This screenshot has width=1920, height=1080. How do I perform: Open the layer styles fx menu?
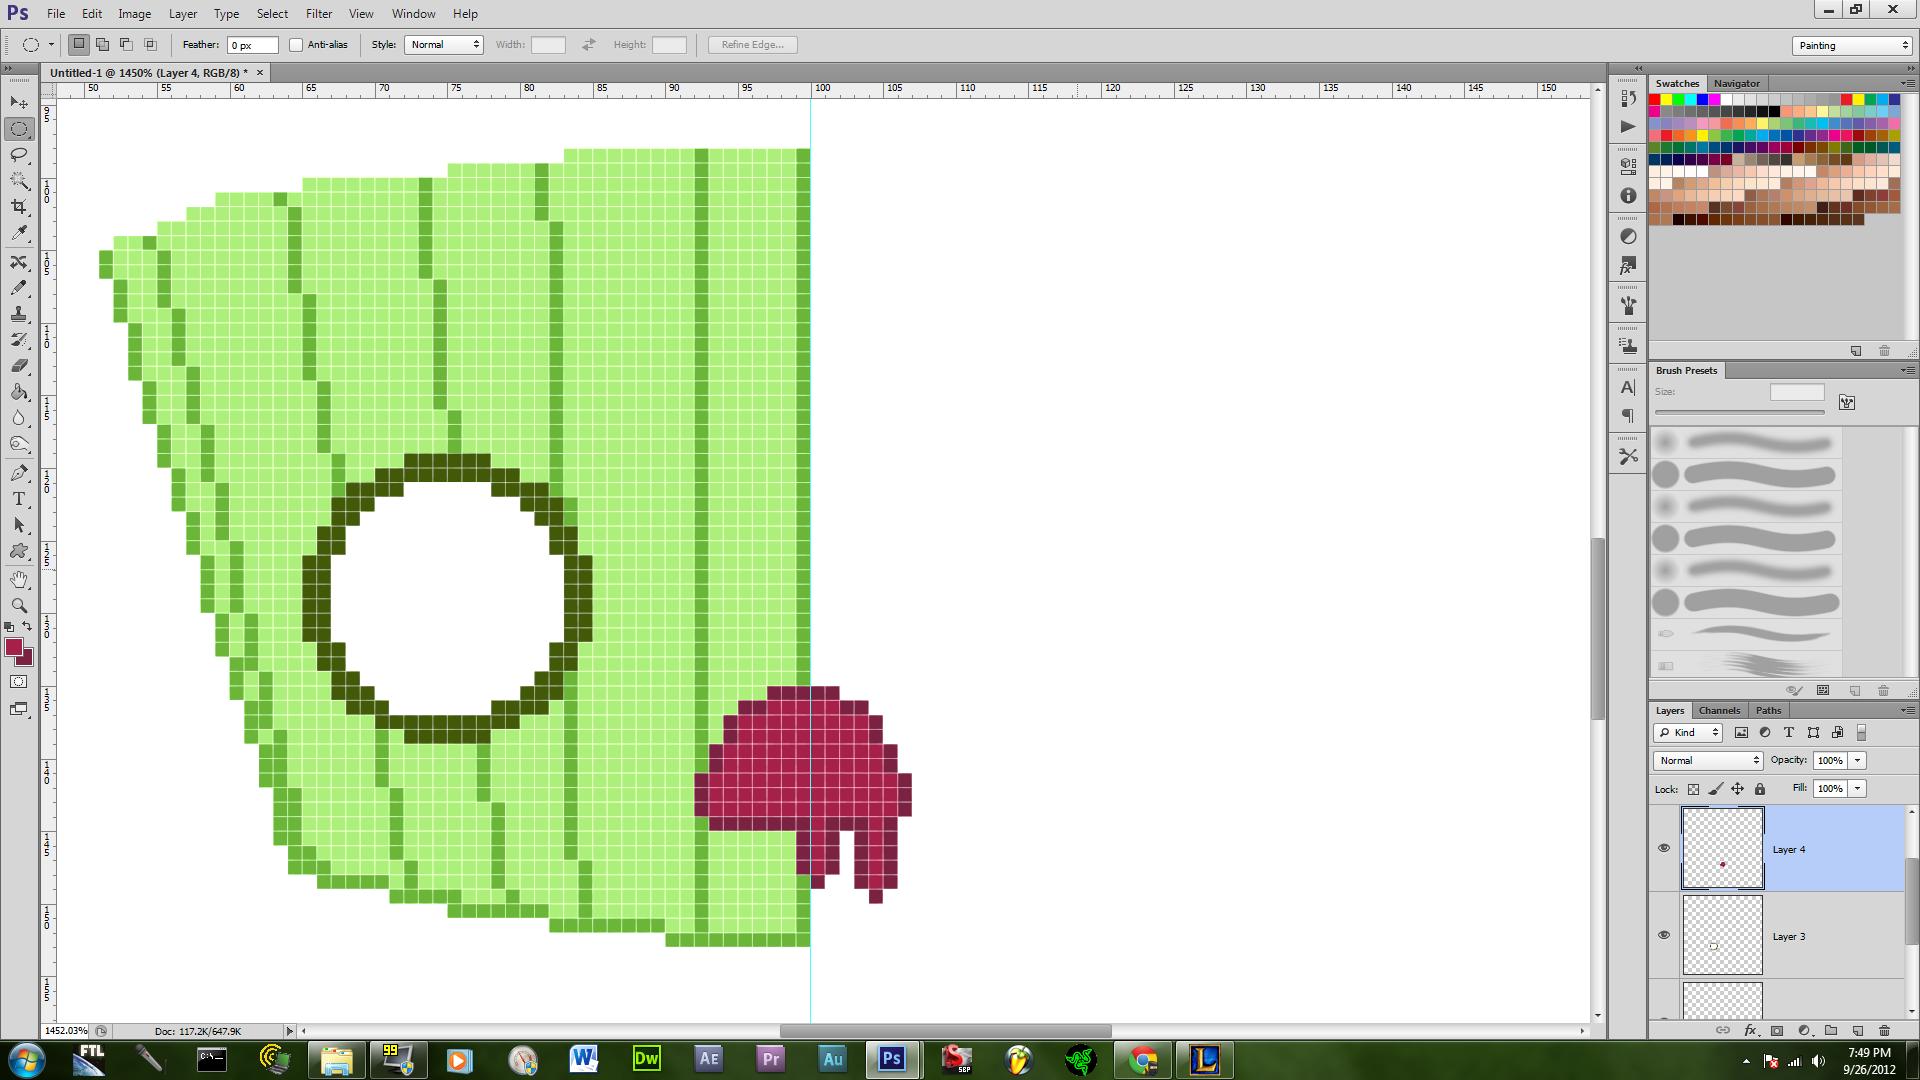pyautogui.click(x=1750, y=1030)
